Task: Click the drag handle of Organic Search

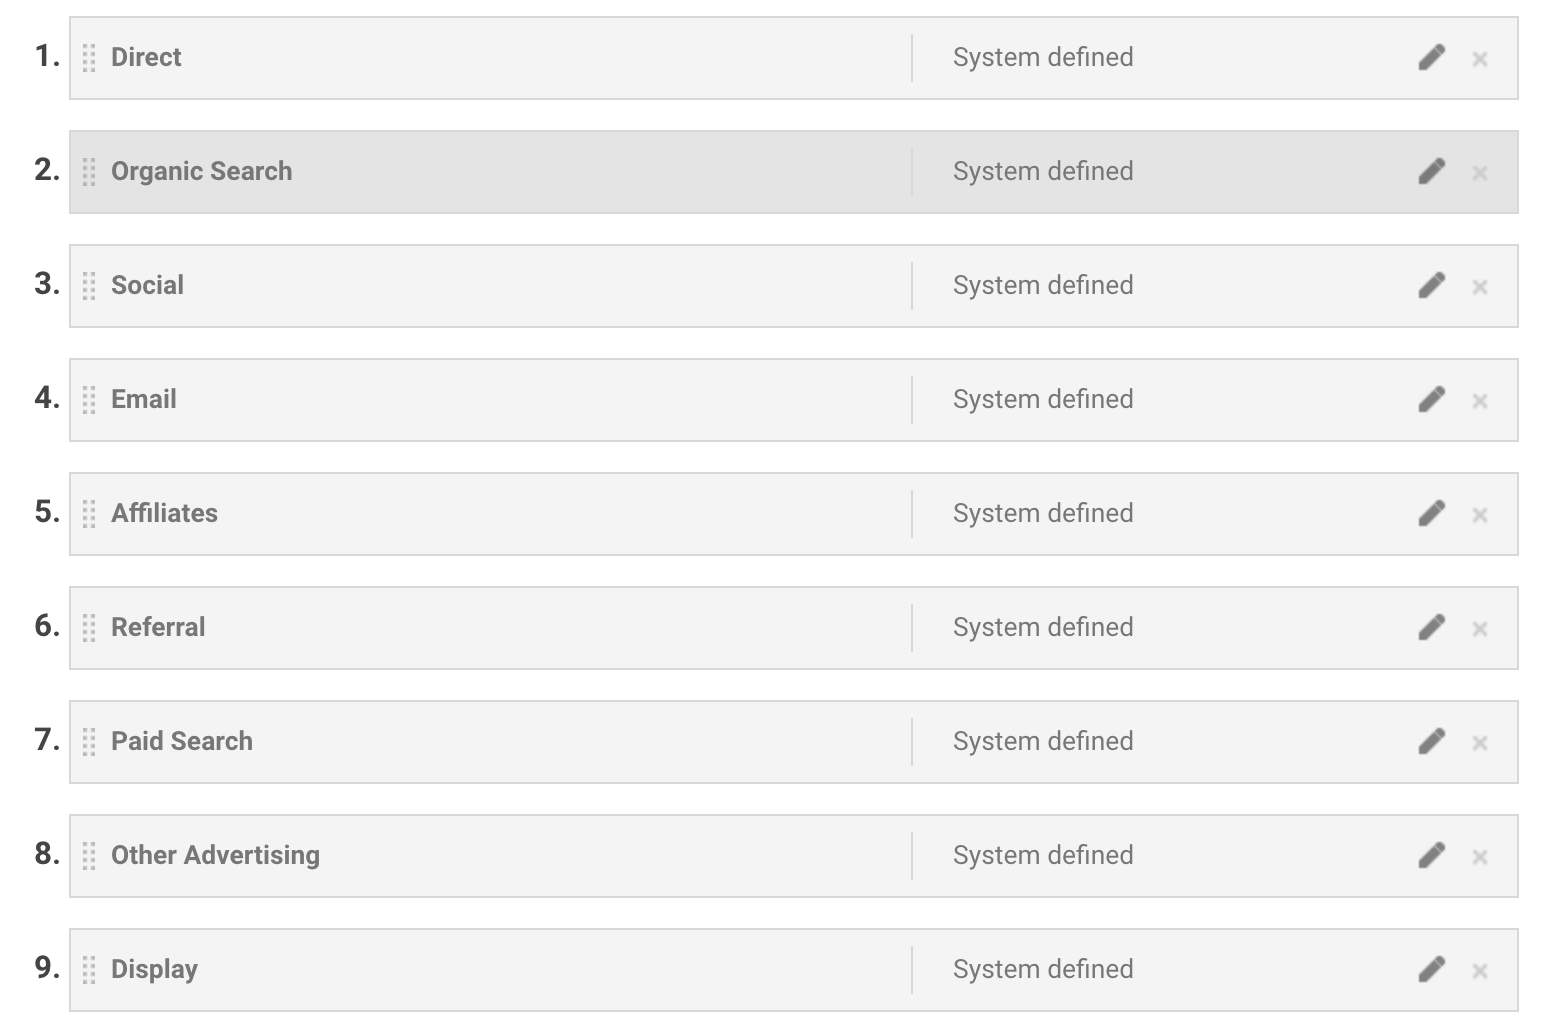Action: (x=89, y=172)
